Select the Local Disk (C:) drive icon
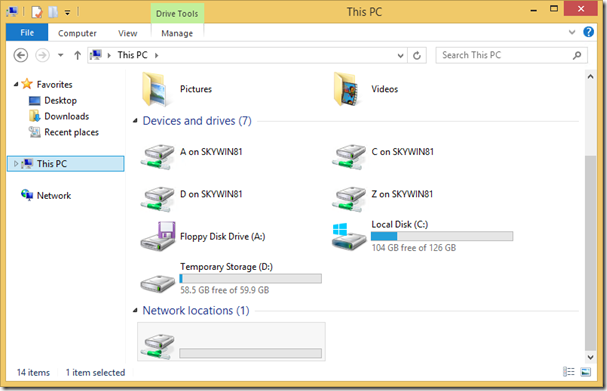This screenshot has width=607, height=391. coord(349,237)
